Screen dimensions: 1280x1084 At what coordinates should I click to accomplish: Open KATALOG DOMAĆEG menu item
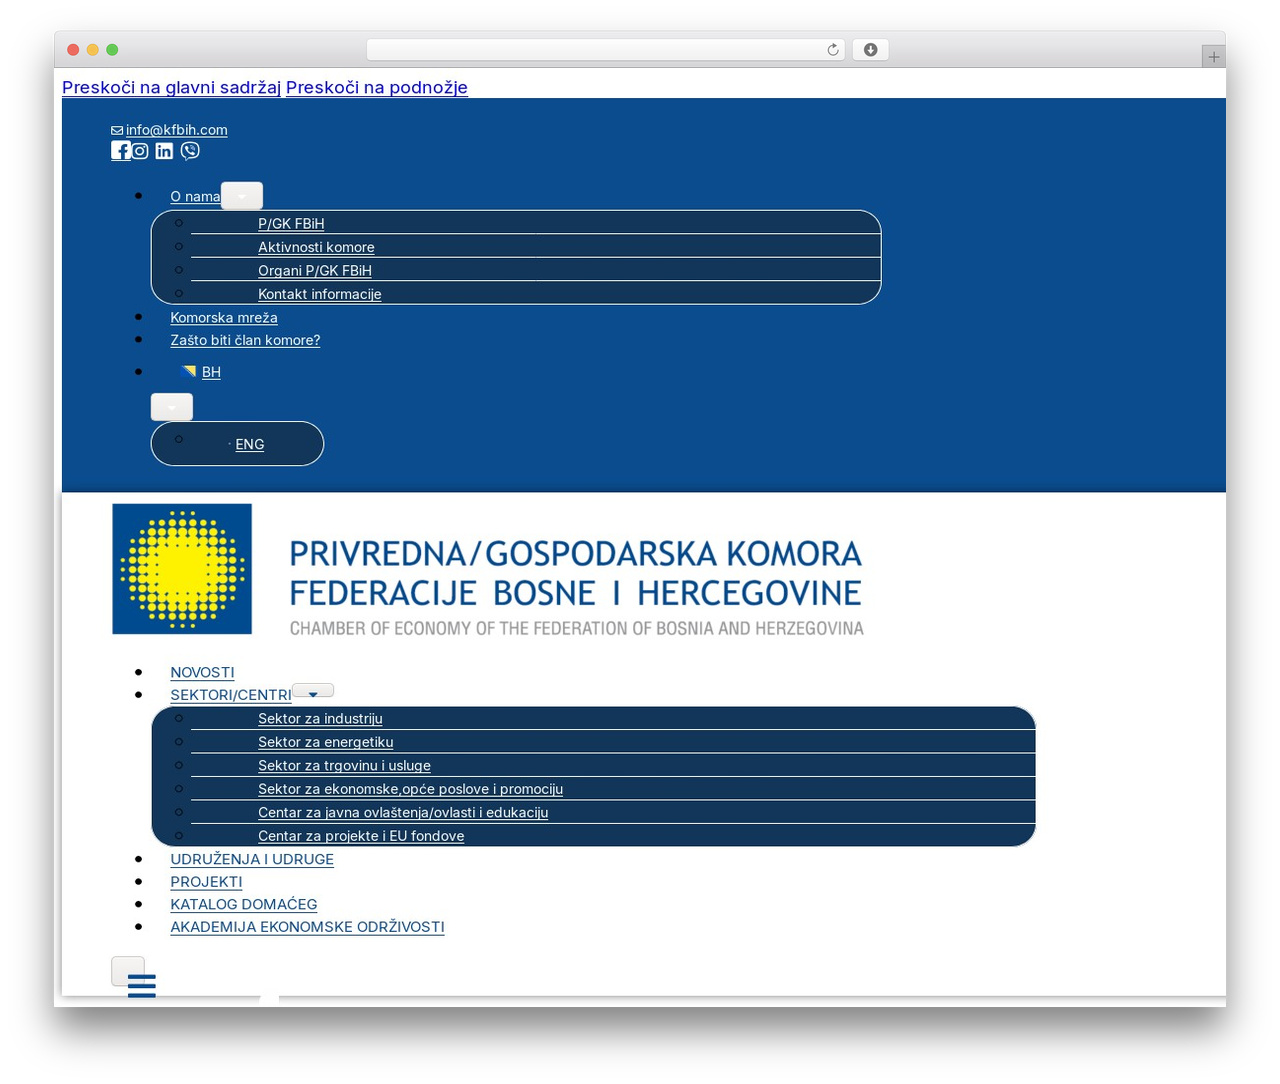244,904
